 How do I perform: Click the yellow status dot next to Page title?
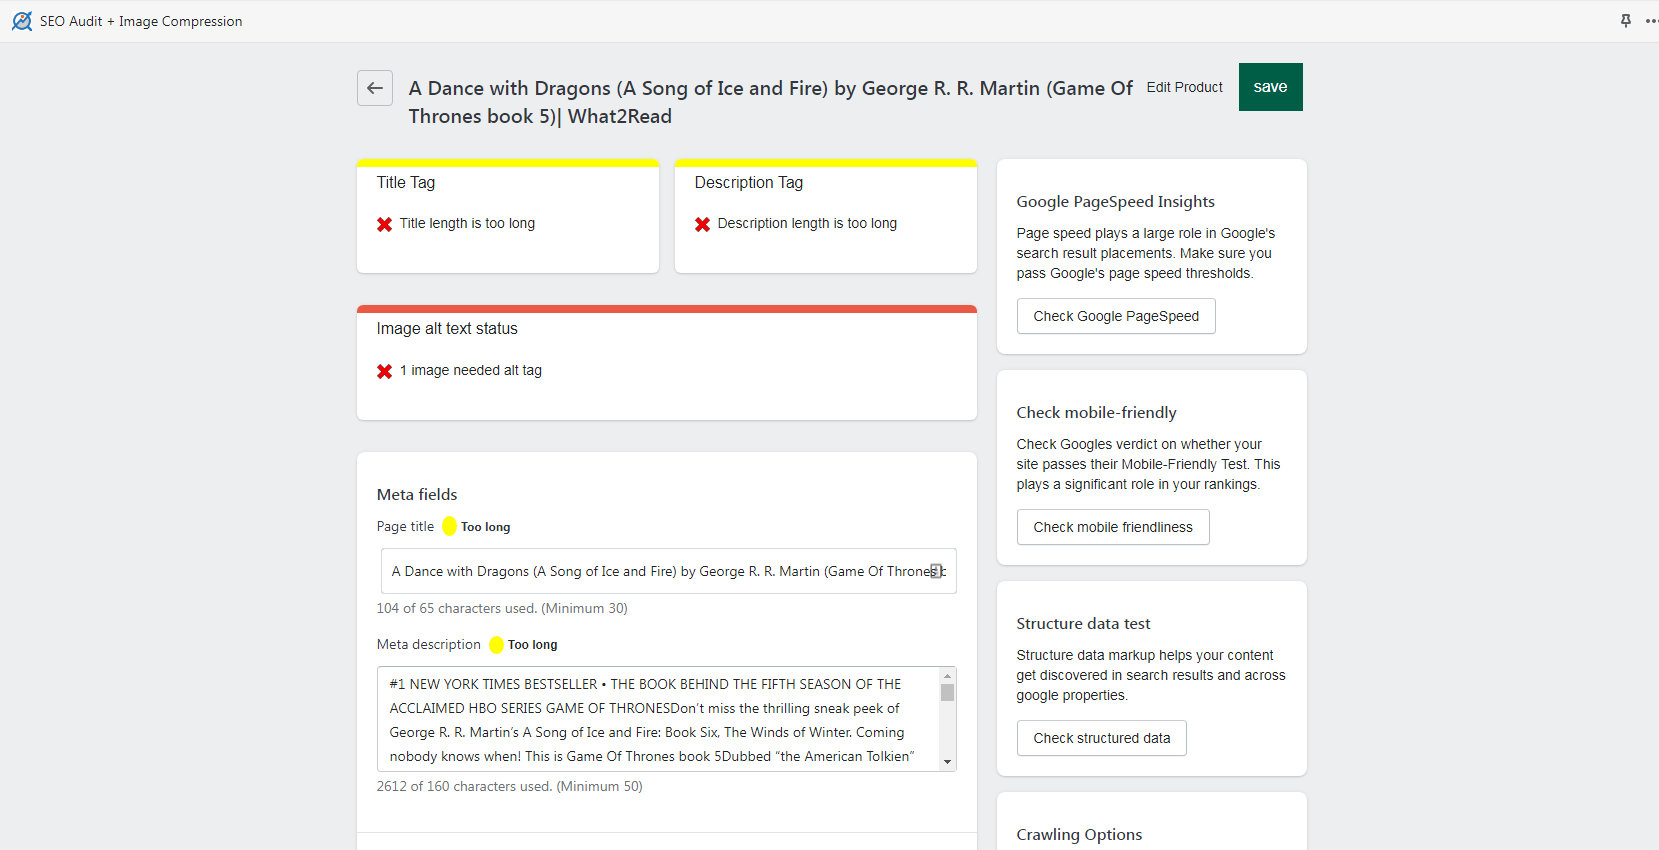(x=449, y=526)
